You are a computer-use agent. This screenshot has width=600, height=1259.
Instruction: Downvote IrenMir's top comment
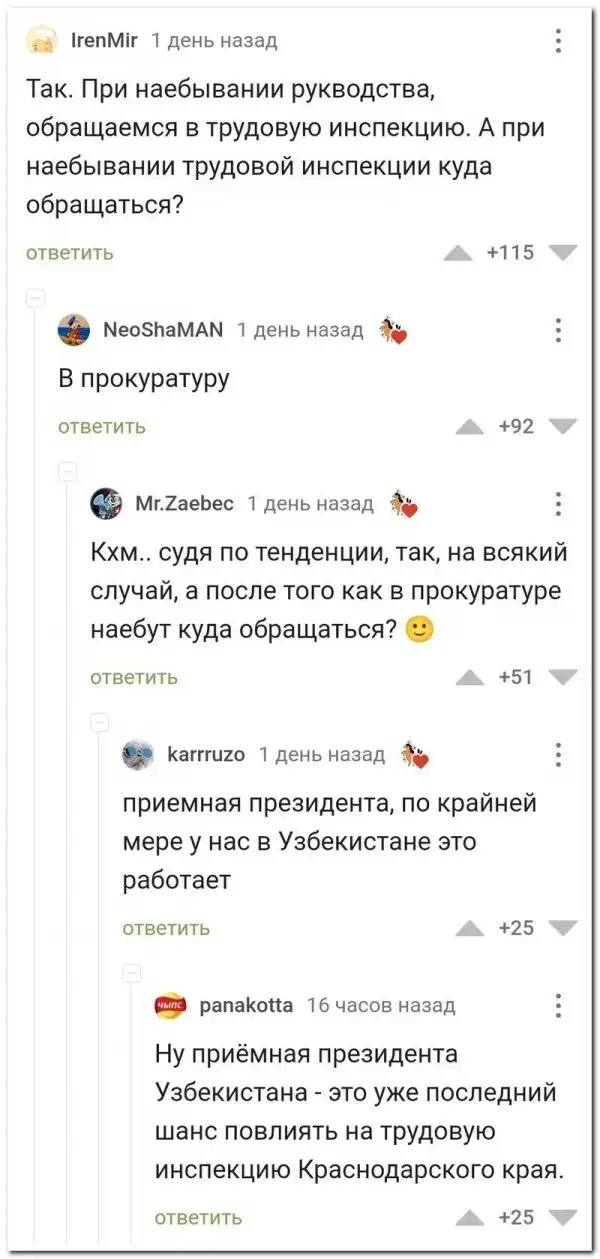(563, 252)
